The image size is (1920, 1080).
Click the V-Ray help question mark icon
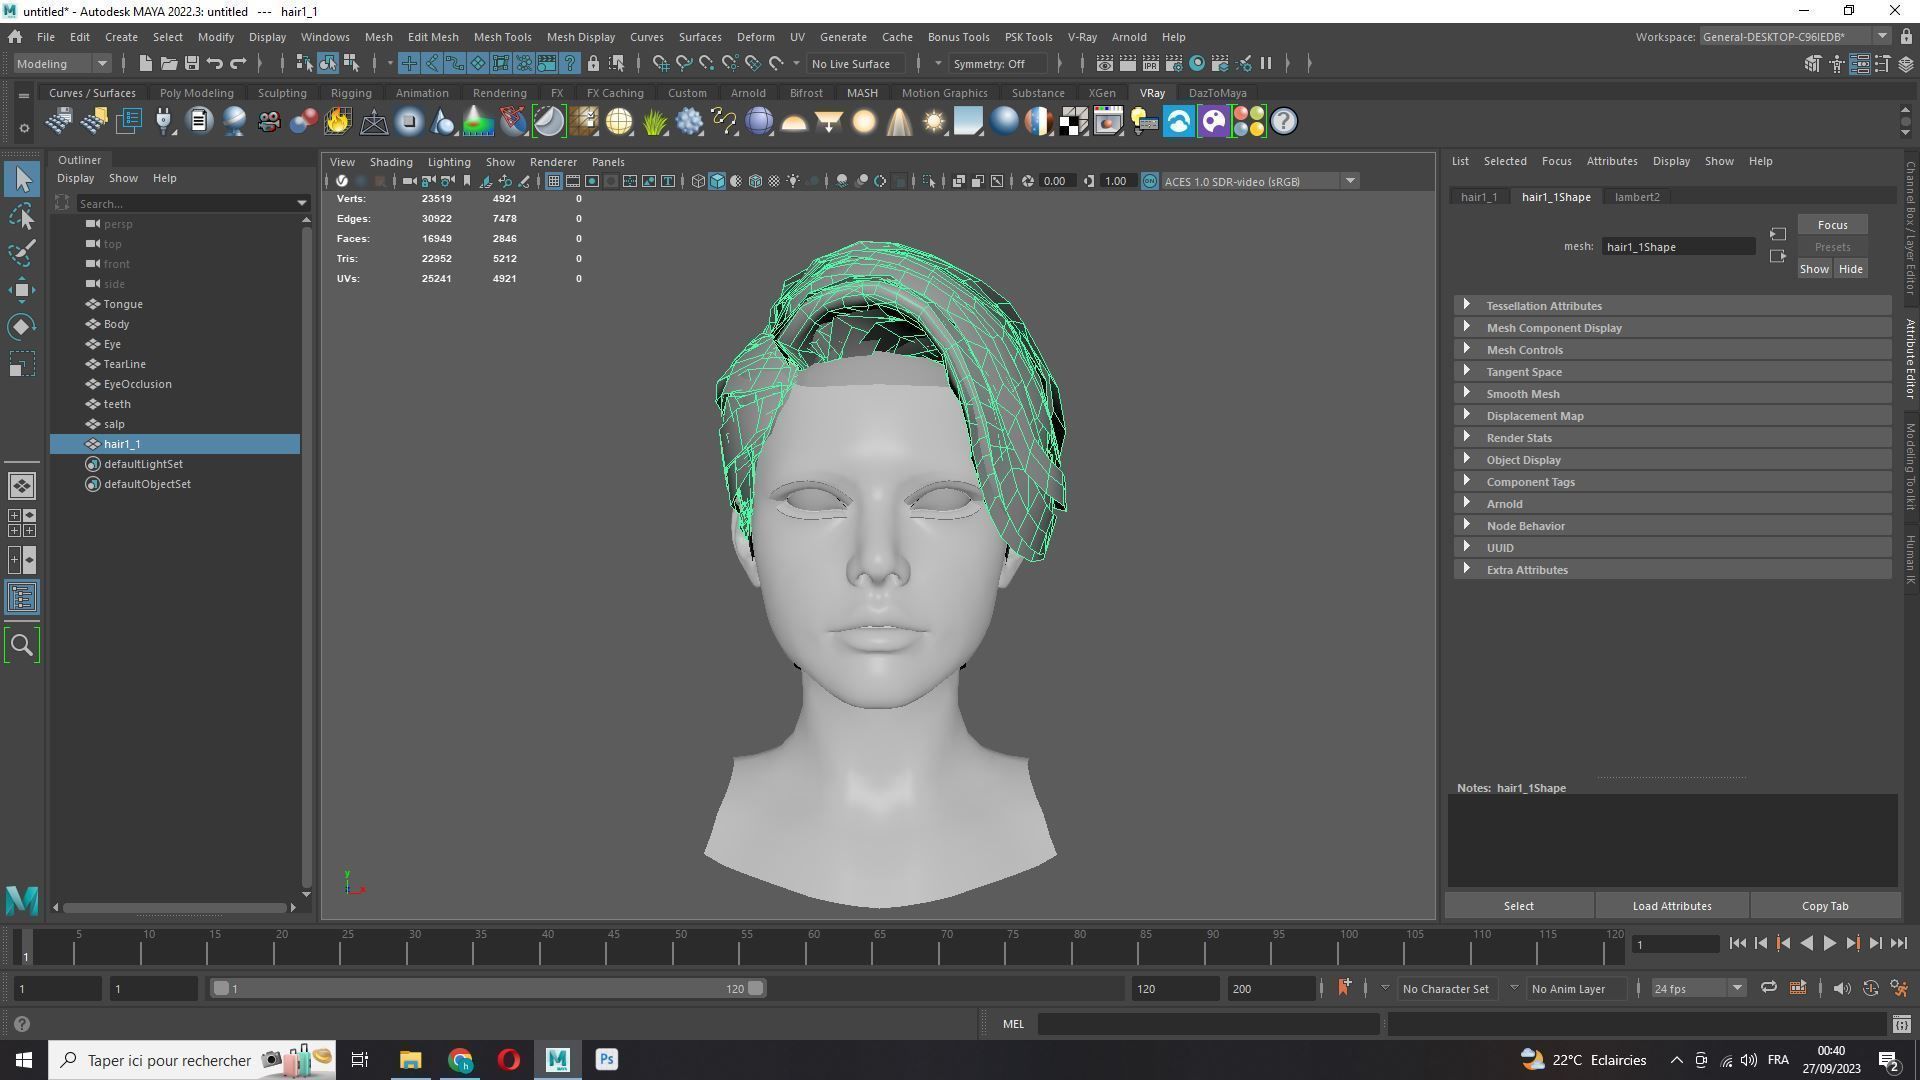point(1283,122)
